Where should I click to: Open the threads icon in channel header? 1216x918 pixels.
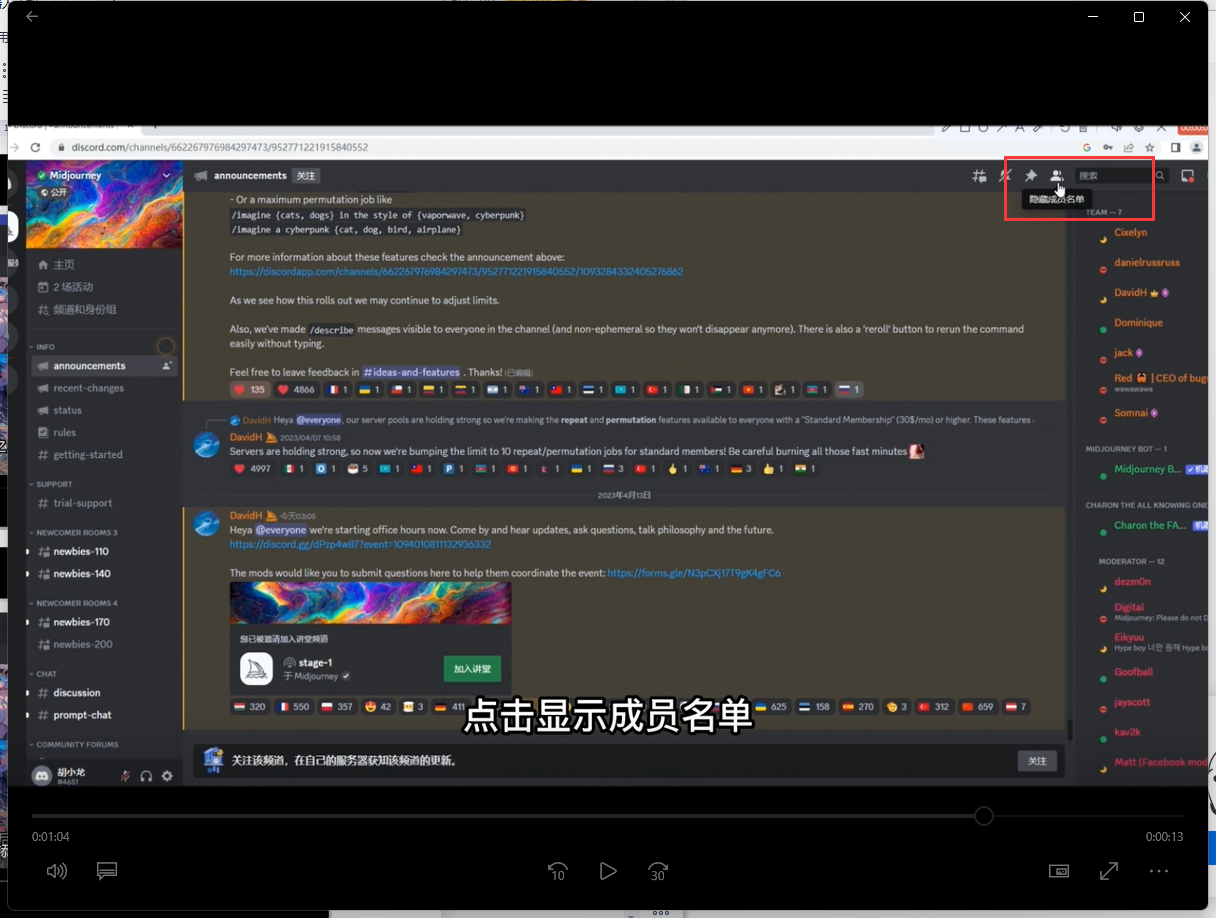980,175
